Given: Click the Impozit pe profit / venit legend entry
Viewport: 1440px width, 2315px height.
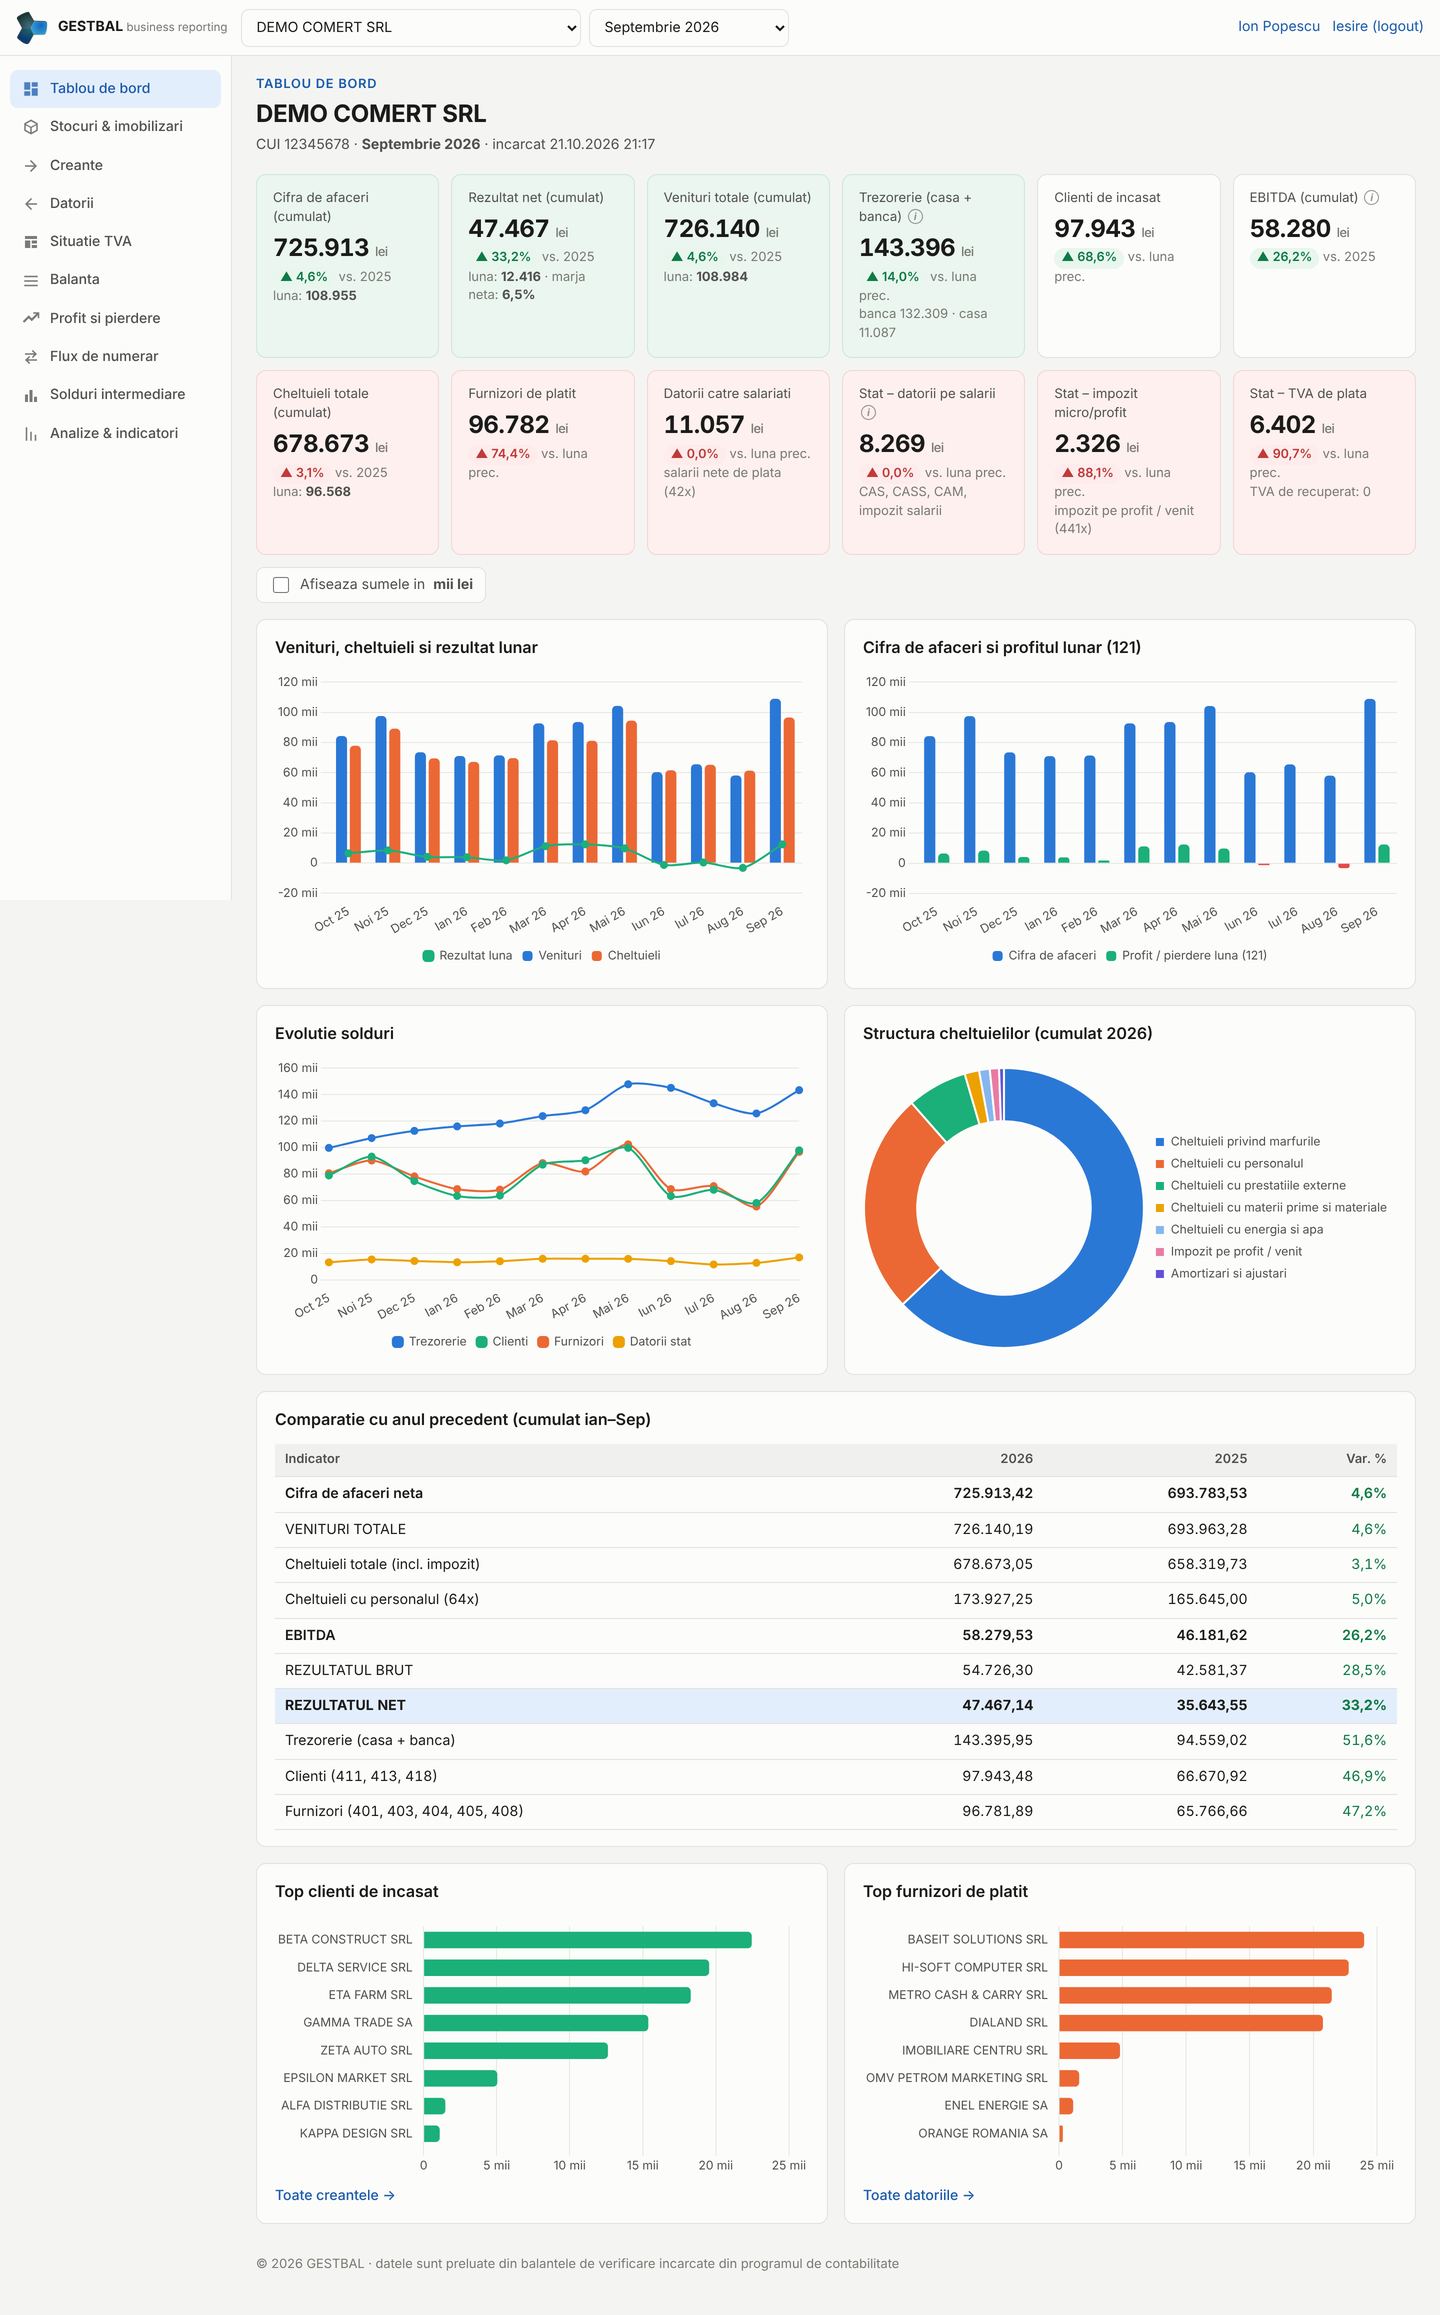Looking at the screenshot, I should tap(1228, 1252).
